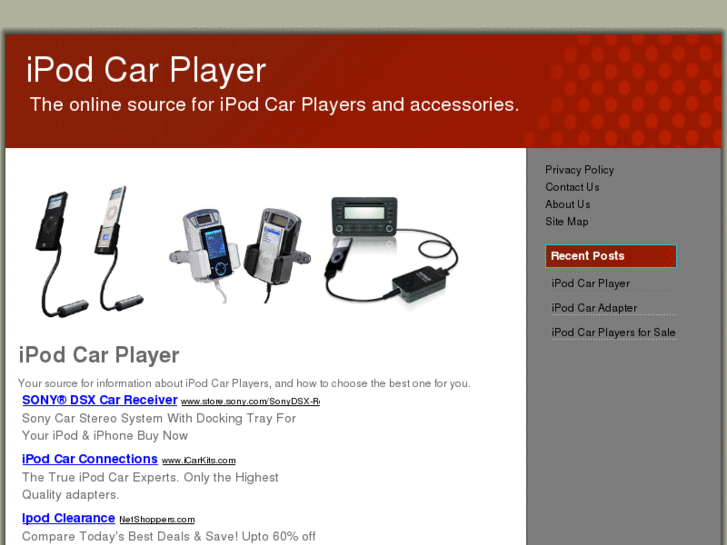Click the black adapter box image
This screenshot has width=727, height=545.
pyautogui.click(x=421, y=283)
